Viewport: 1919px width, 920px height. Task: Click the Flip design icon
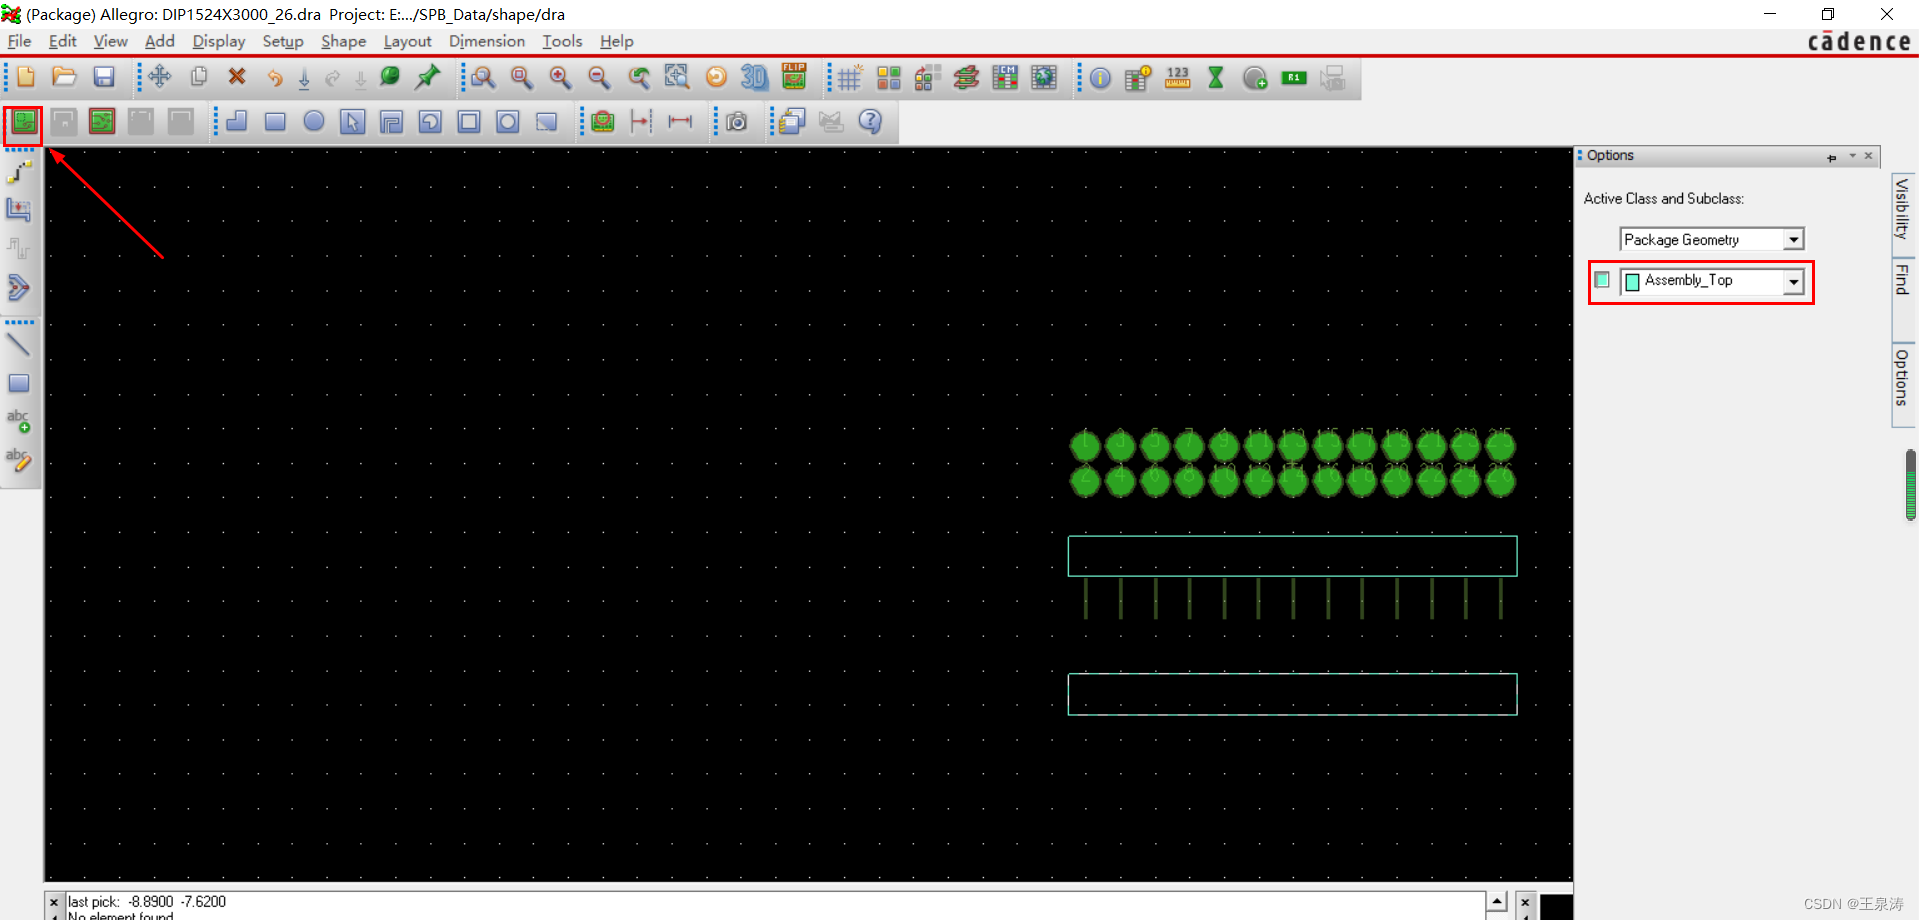[x=794, y=77]
